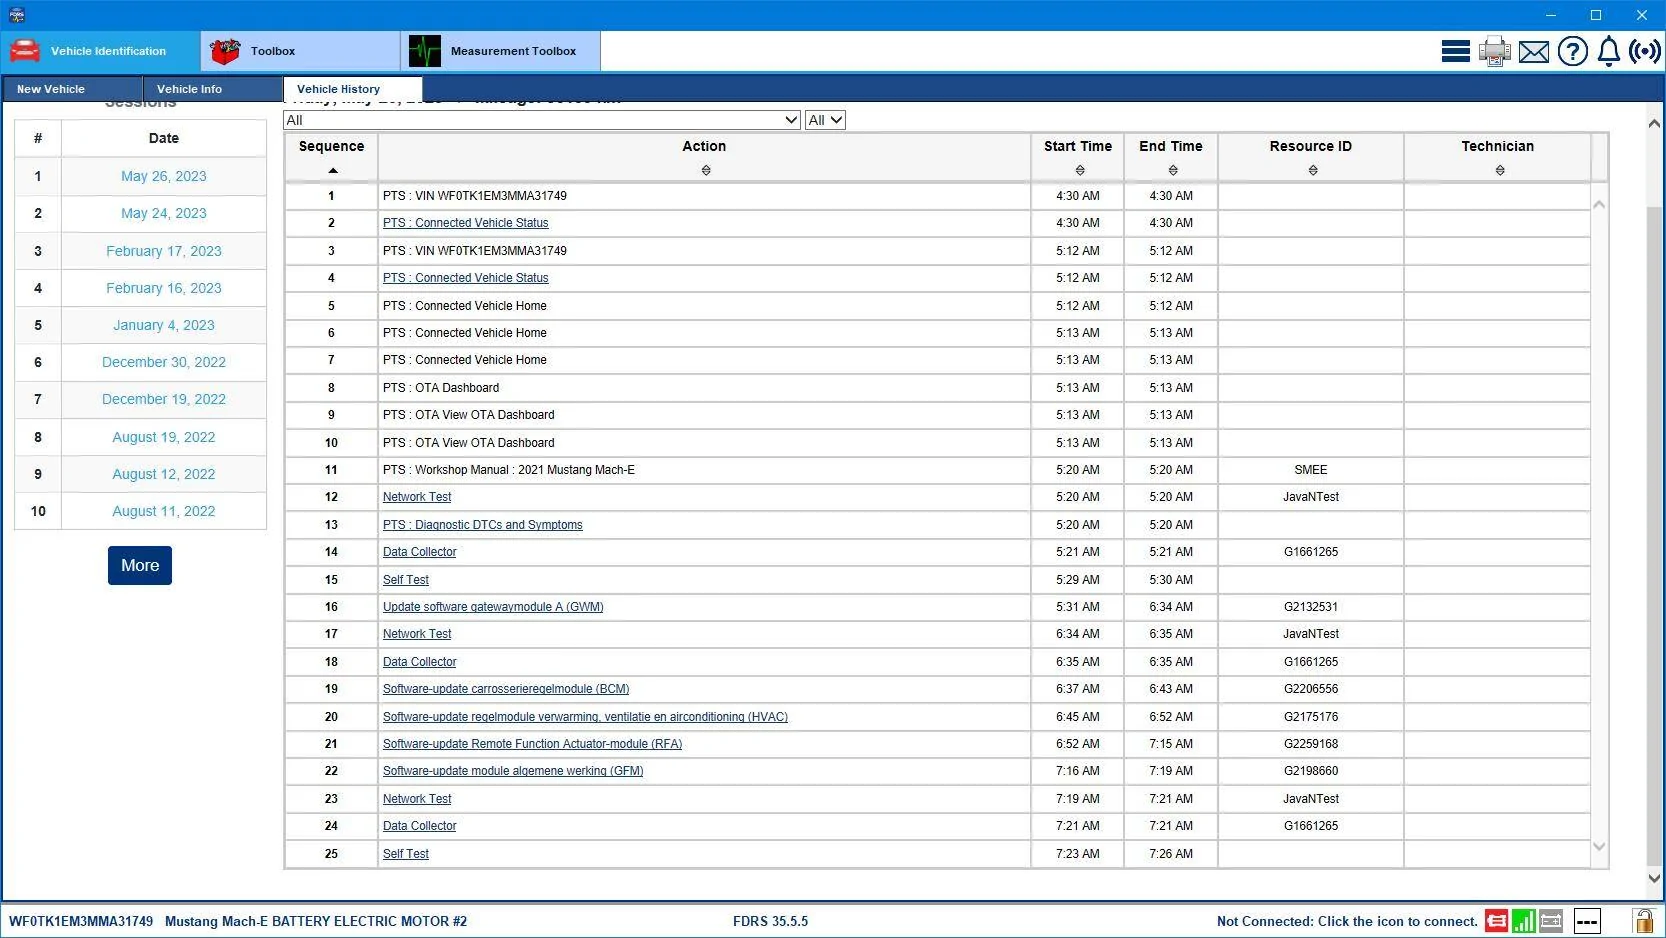Open the help question mark icon

[x=1572, y=51]
